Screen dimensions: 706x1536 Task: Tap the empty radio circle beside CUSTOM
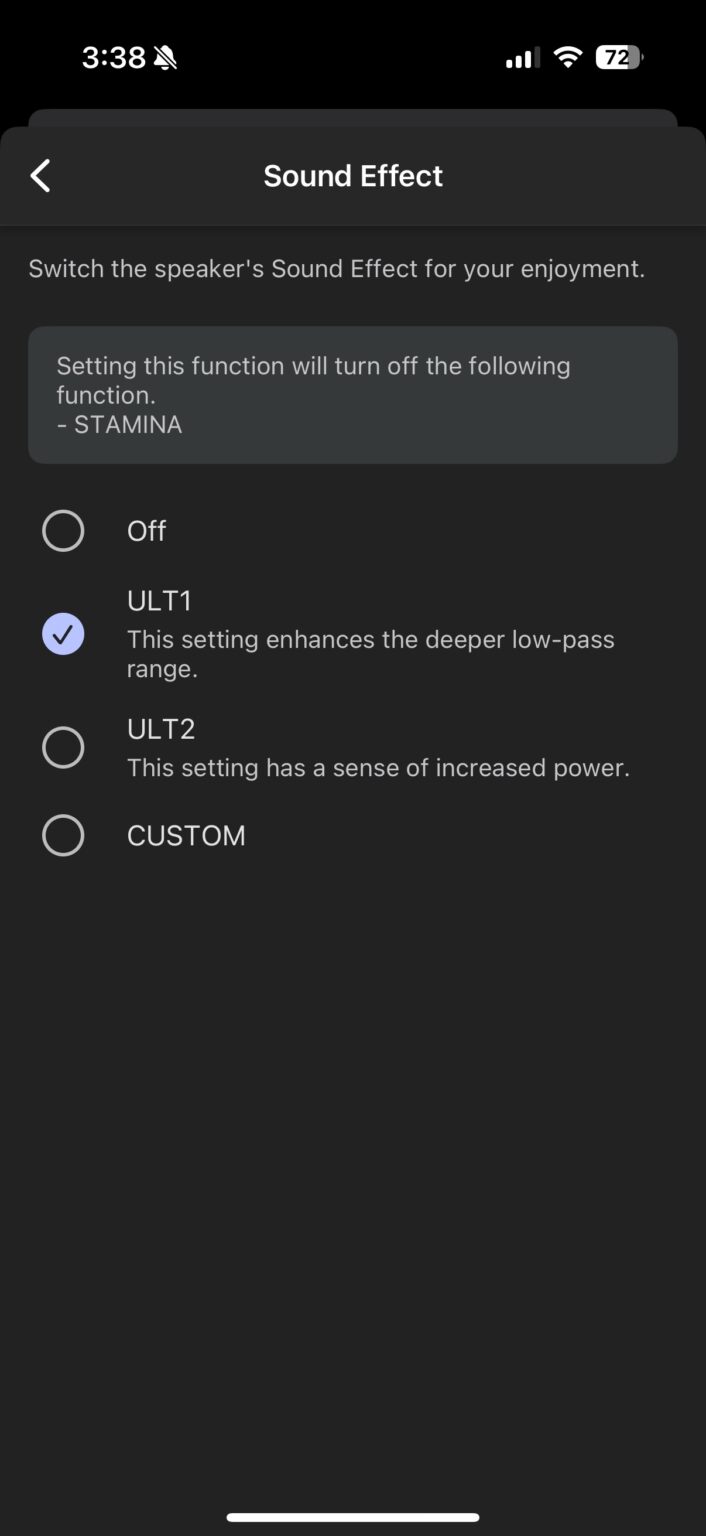63,835
